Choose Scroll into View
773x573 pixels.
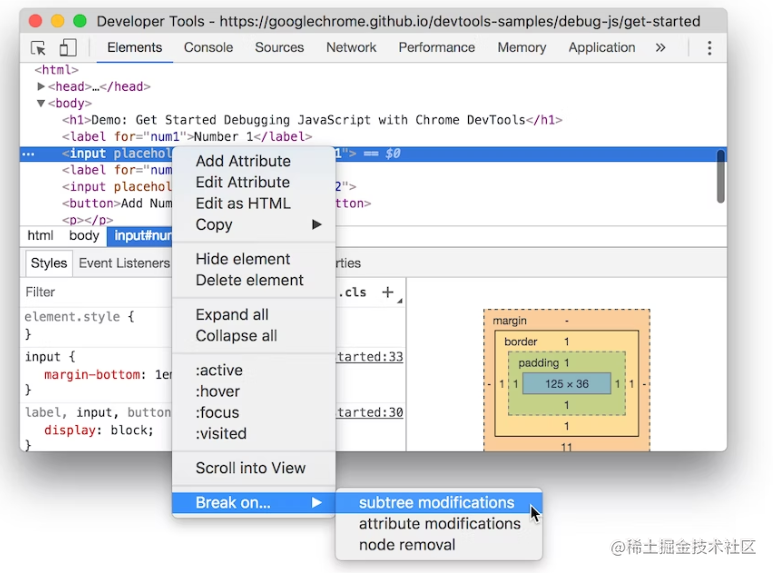point(253,468)
